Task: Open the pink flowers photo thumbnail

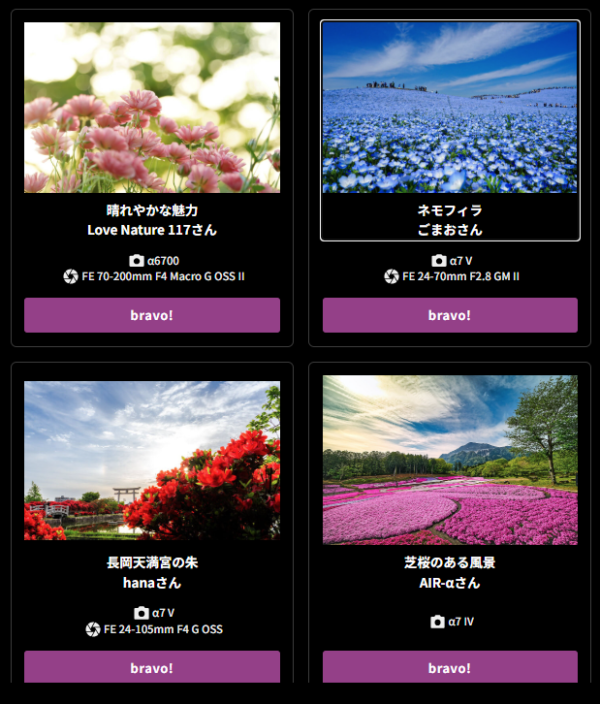Action: point(152,107)
